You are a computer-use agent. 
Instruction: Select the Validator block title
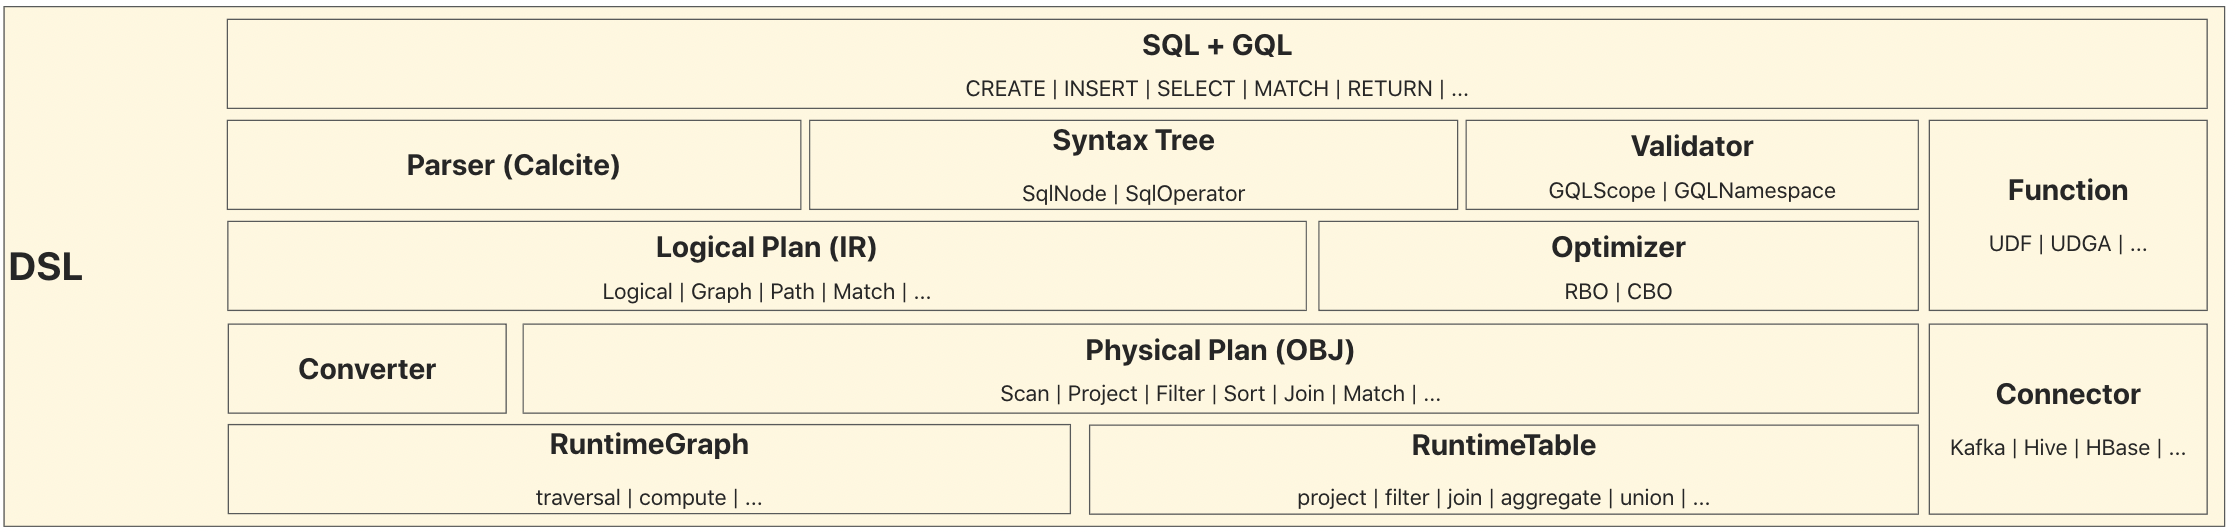(1691, 147)
